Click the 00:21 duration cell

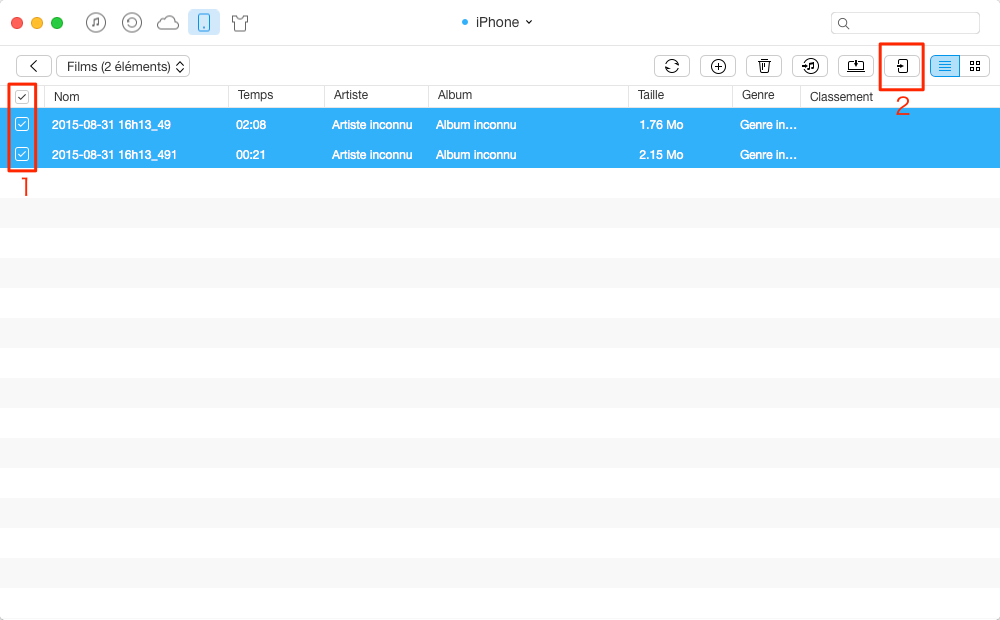pyautogui.click(x=251, y=155)
